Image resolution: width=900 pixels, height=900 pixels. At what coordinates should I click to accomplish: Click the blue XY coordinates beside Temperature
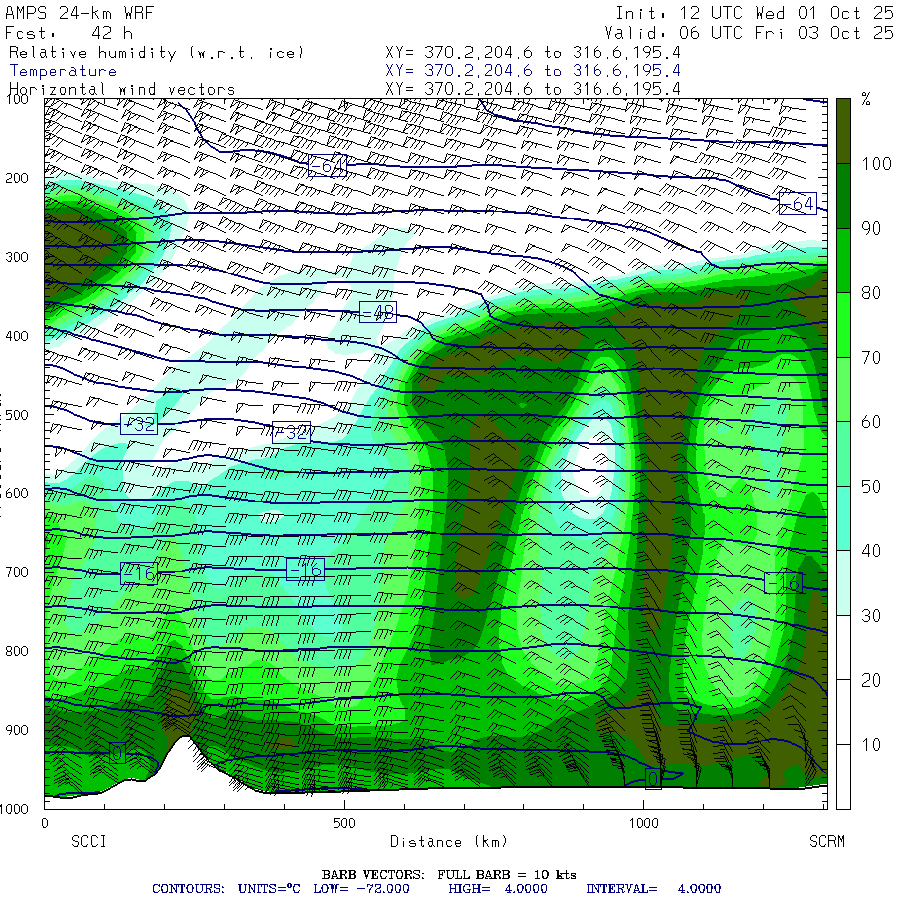(x=533, y=71)
